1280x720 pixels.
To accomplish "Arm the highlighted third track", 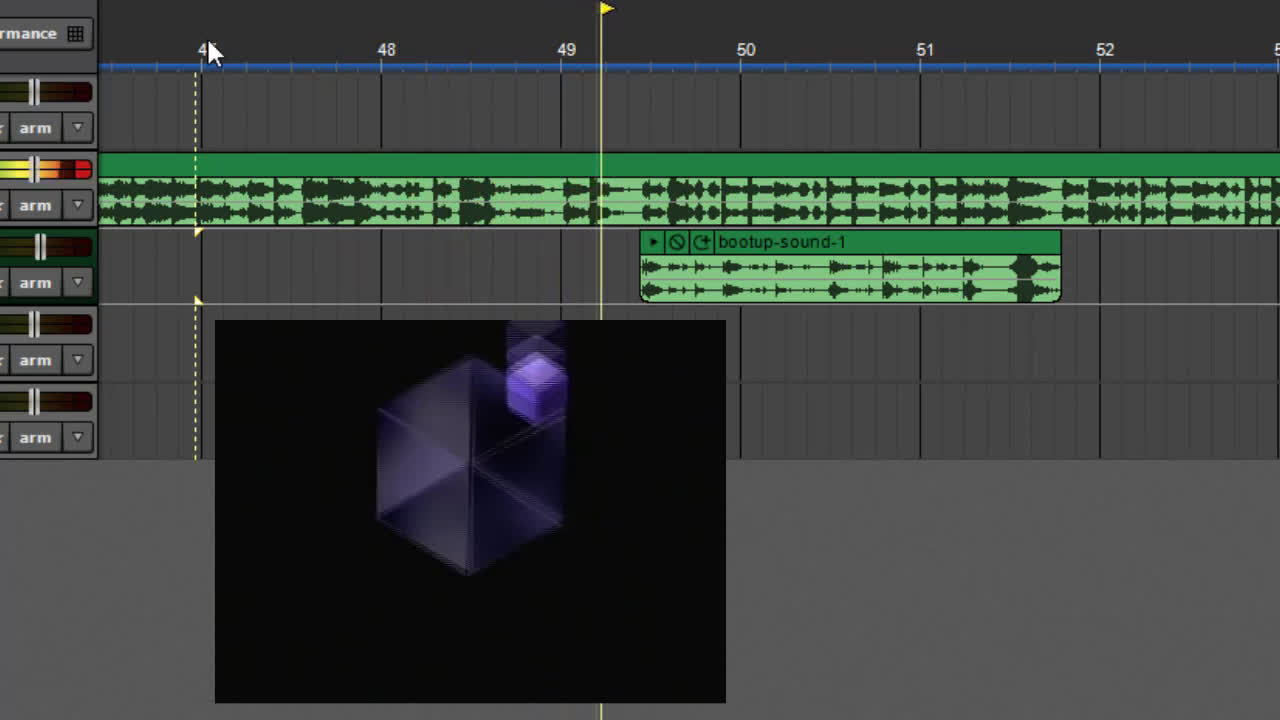I will point(35,283).
